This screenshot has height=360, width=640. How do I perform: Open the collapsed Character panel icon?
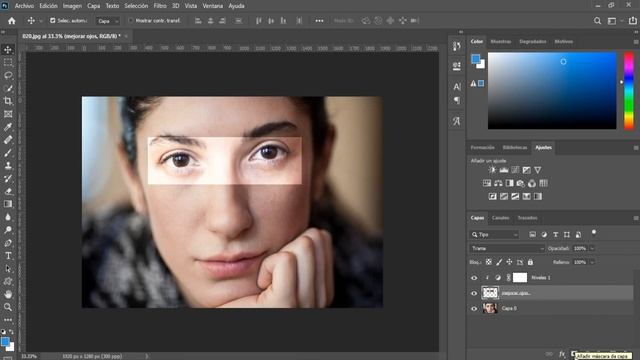coord(457,87)
